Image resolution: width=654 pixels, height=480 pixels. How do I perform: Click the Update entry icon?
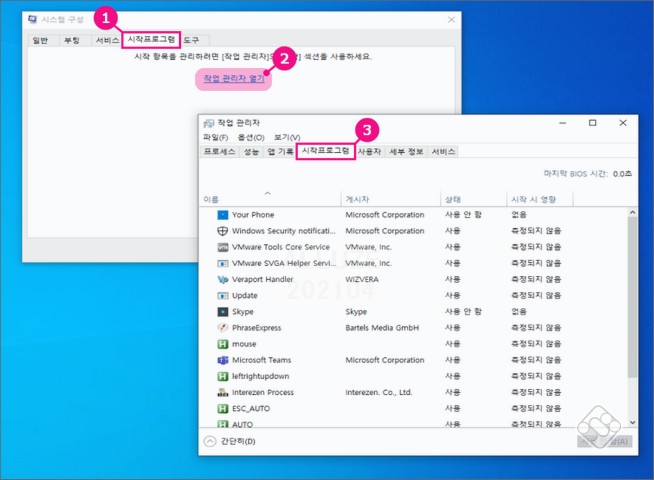coord(223,296)
